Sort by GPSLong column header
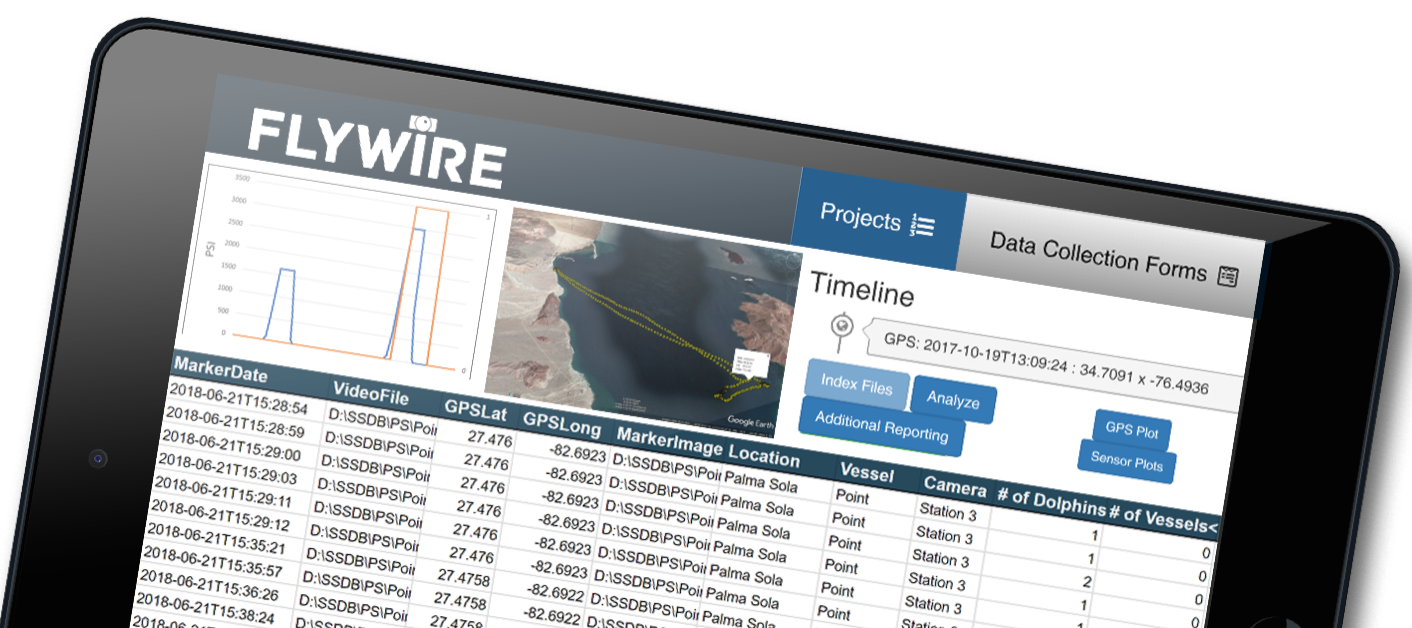The image size is (1412, 628). click(x=562, y=424)
